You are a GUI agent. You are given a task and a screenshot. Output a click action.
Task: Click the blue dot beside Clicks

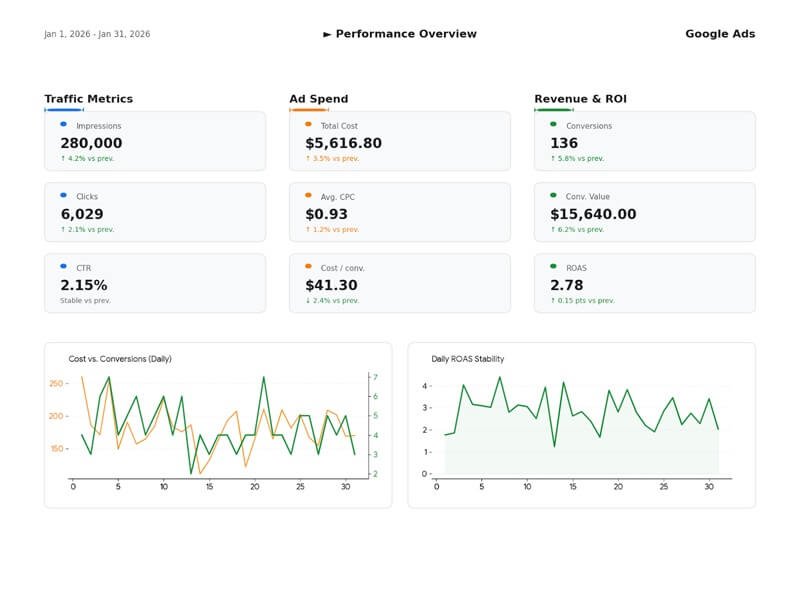click(x=63, y=196)
